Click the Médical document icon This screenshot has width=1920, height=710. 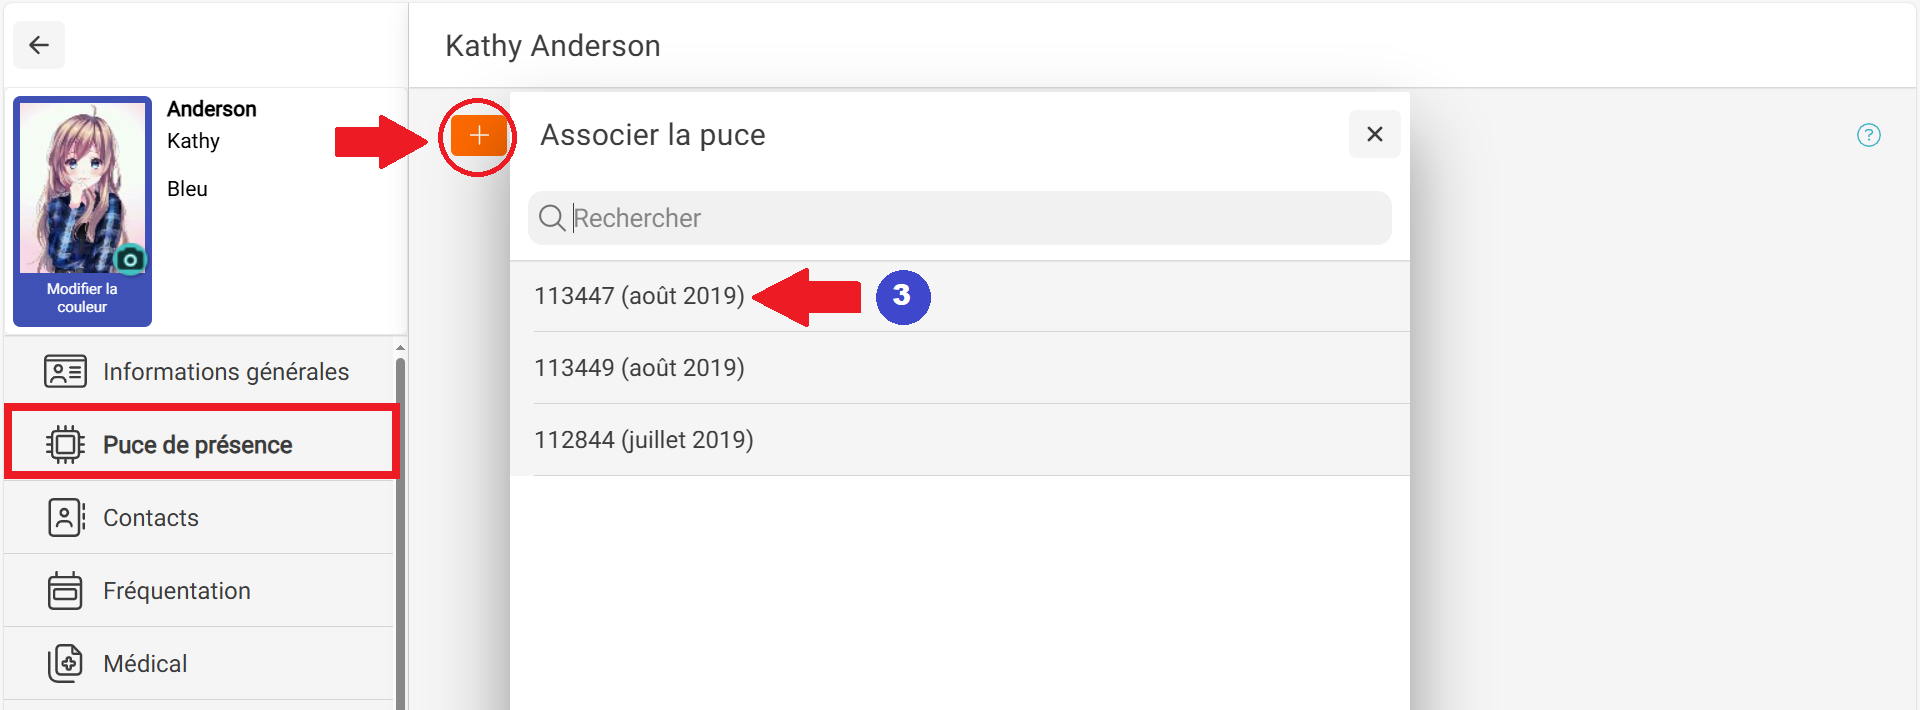click(x=65, y=663)
